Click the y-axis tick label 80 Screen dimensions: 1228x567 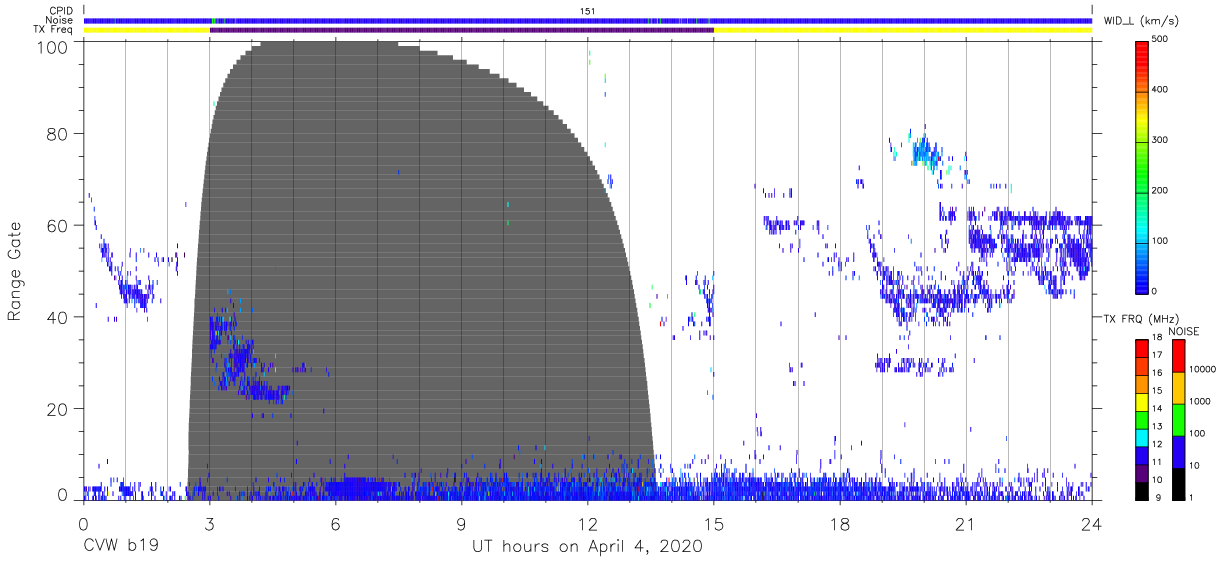[x=57, y=133]
